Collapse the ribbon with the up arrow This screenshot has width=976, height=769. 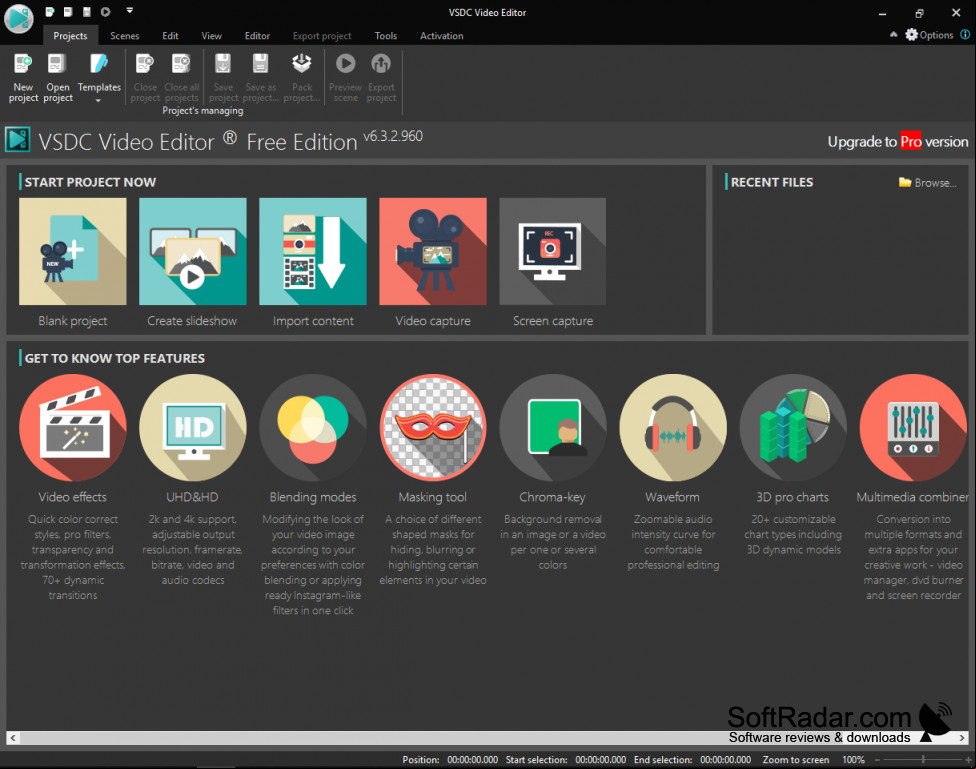click(893, 35)
